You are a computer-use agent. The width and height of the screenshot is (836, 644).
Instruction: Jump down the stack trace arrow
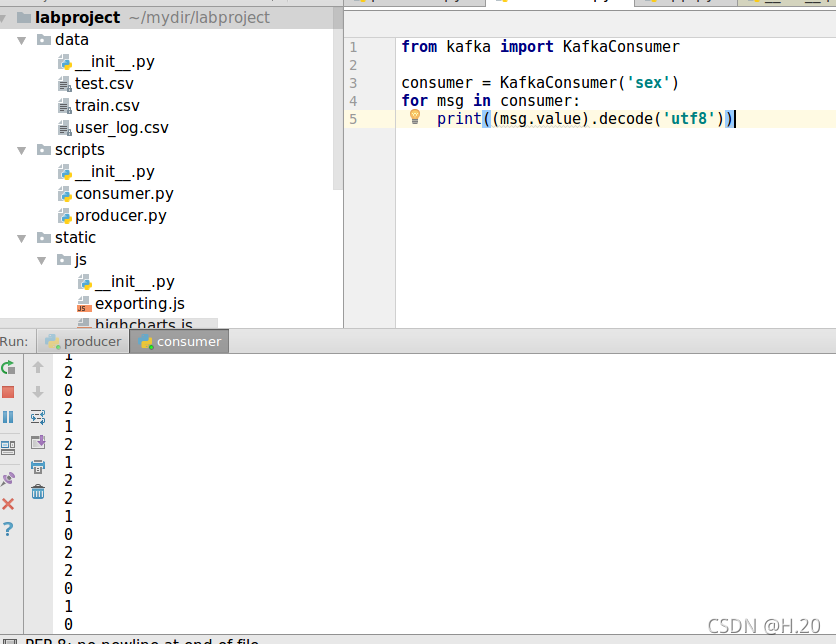tap(38, 392)
